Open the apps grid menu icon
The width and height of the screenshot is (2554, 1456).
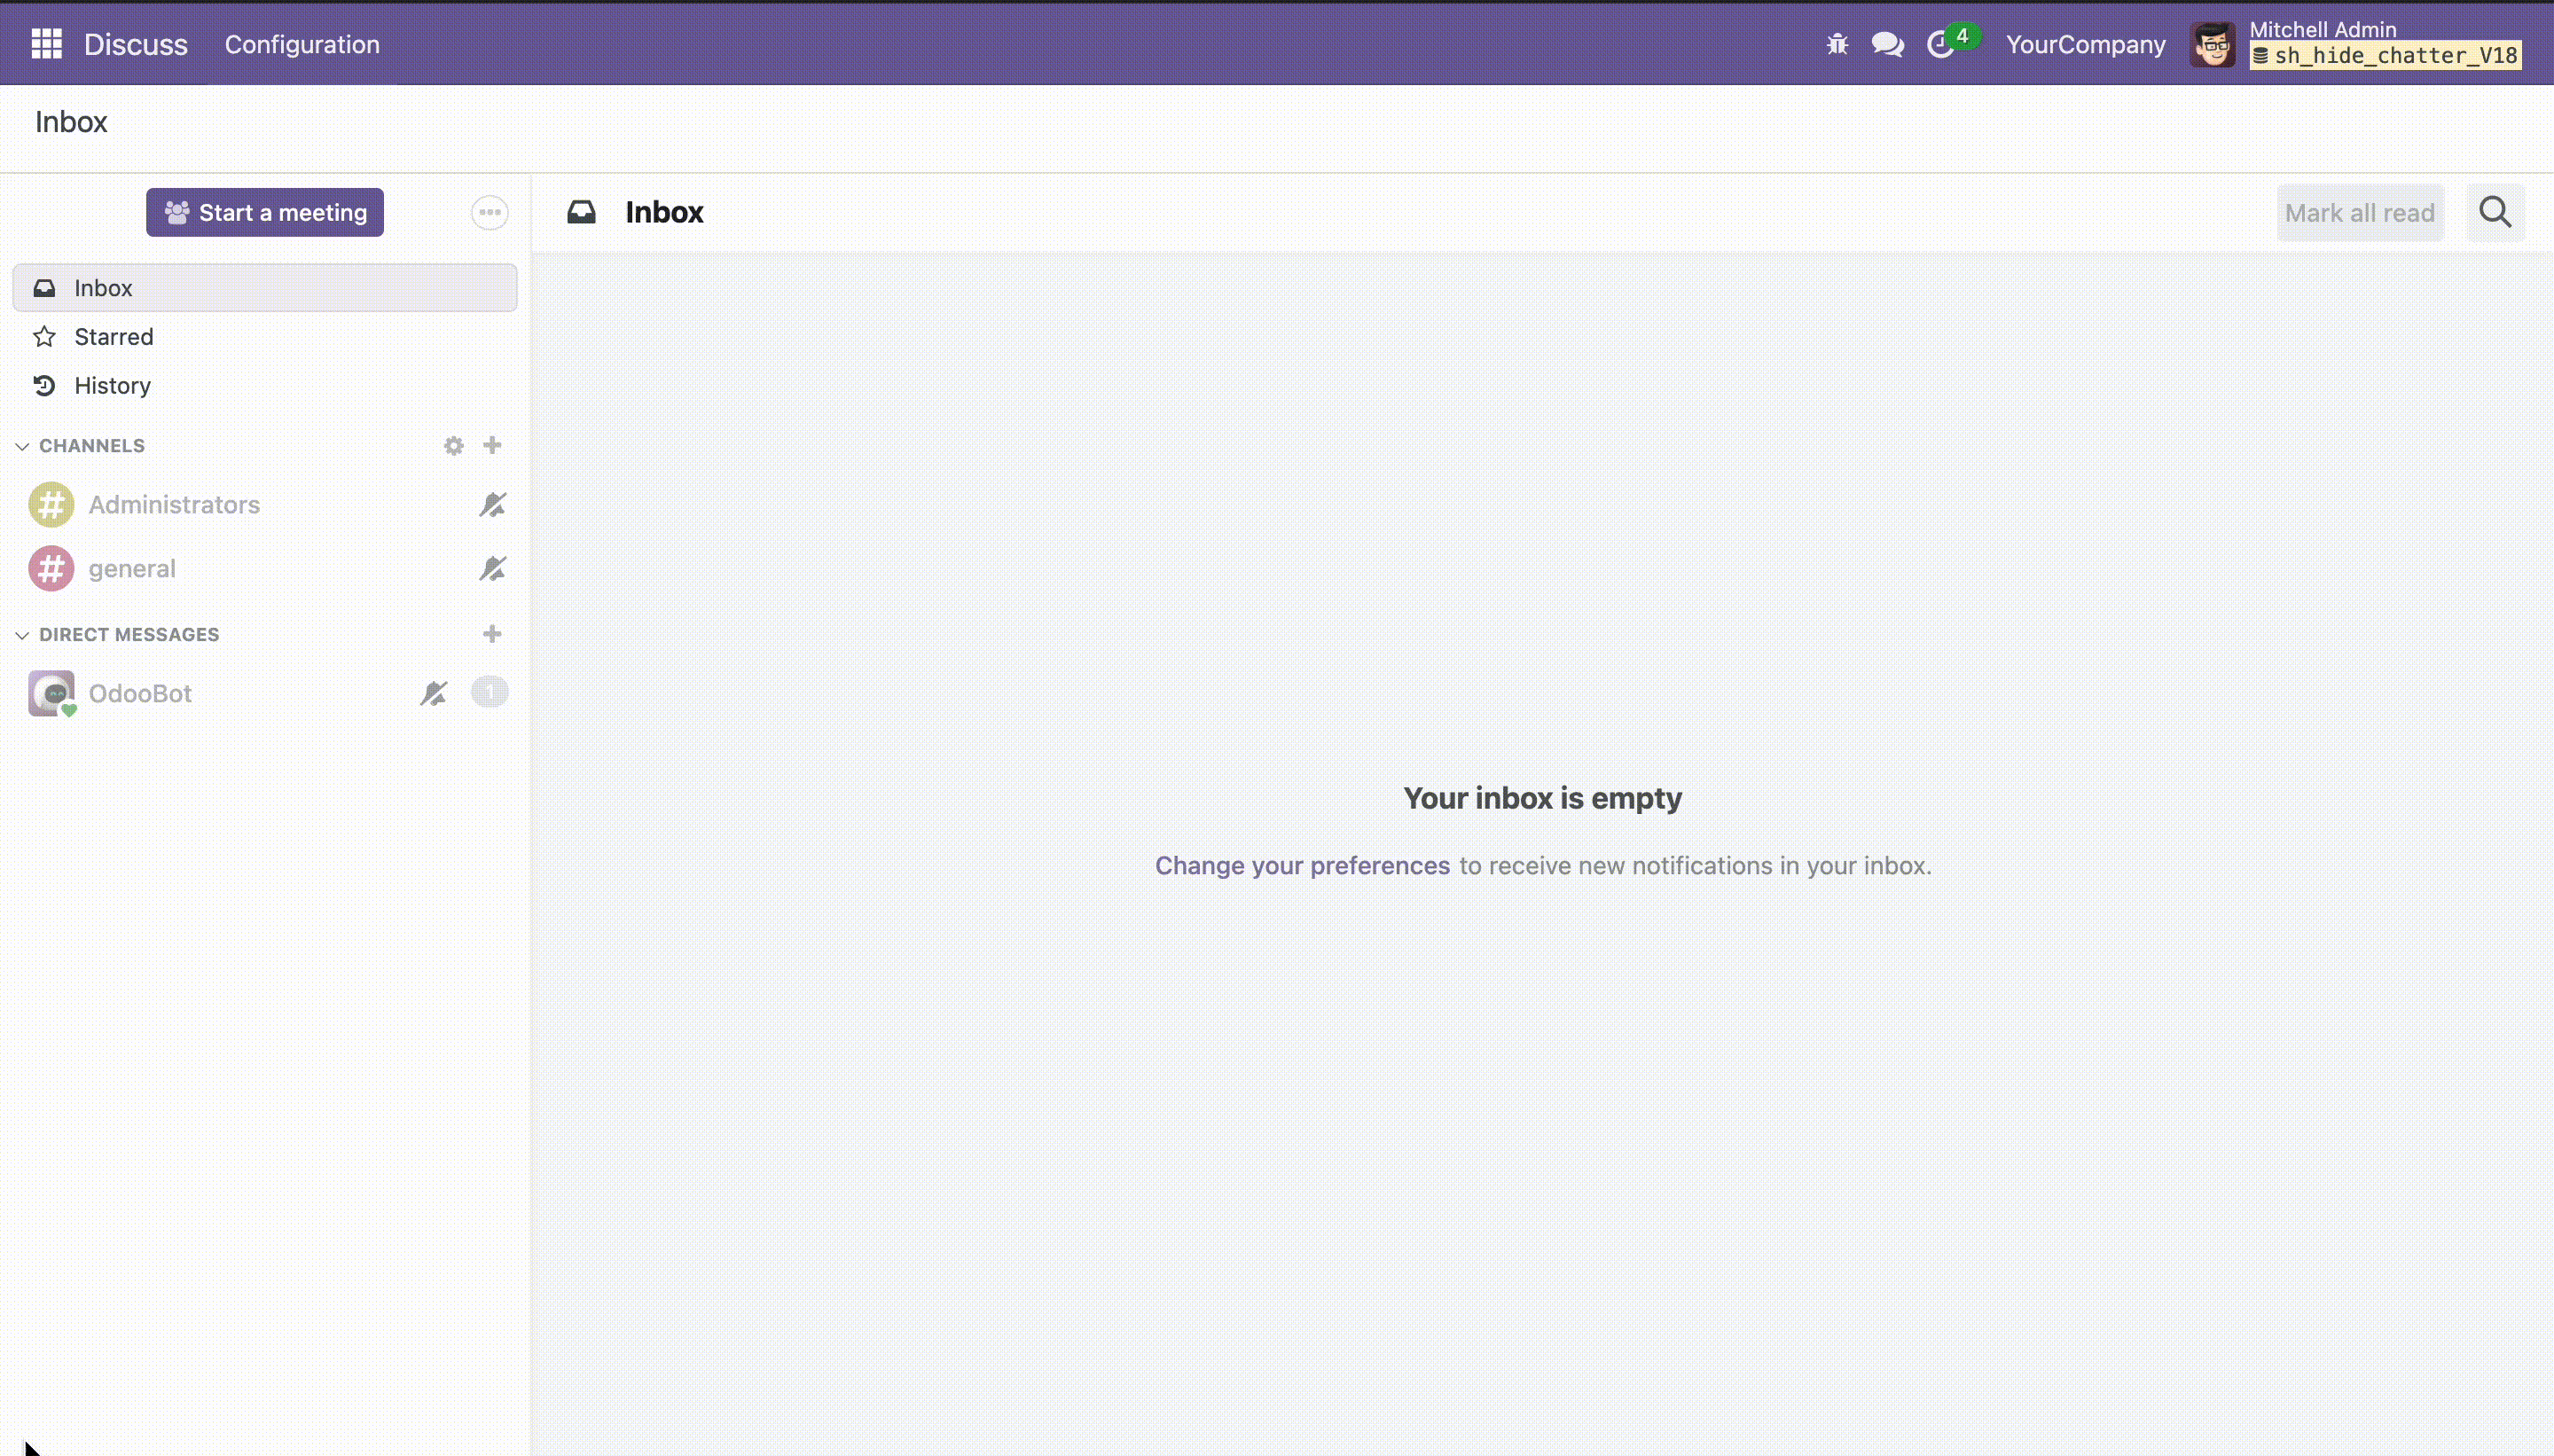pyautogui.click(x=46, y=44)
